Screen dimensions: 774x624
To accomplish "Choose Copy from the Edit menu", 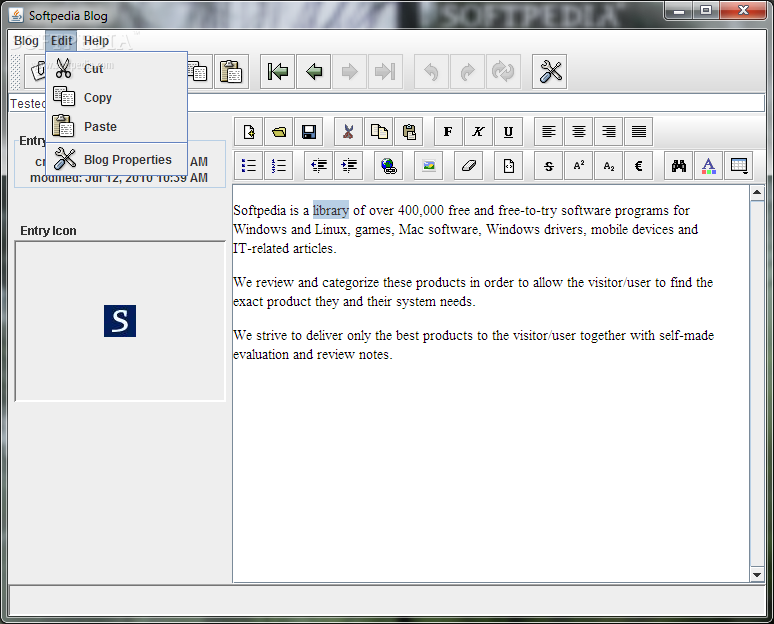I will click(x=116, y=97).
